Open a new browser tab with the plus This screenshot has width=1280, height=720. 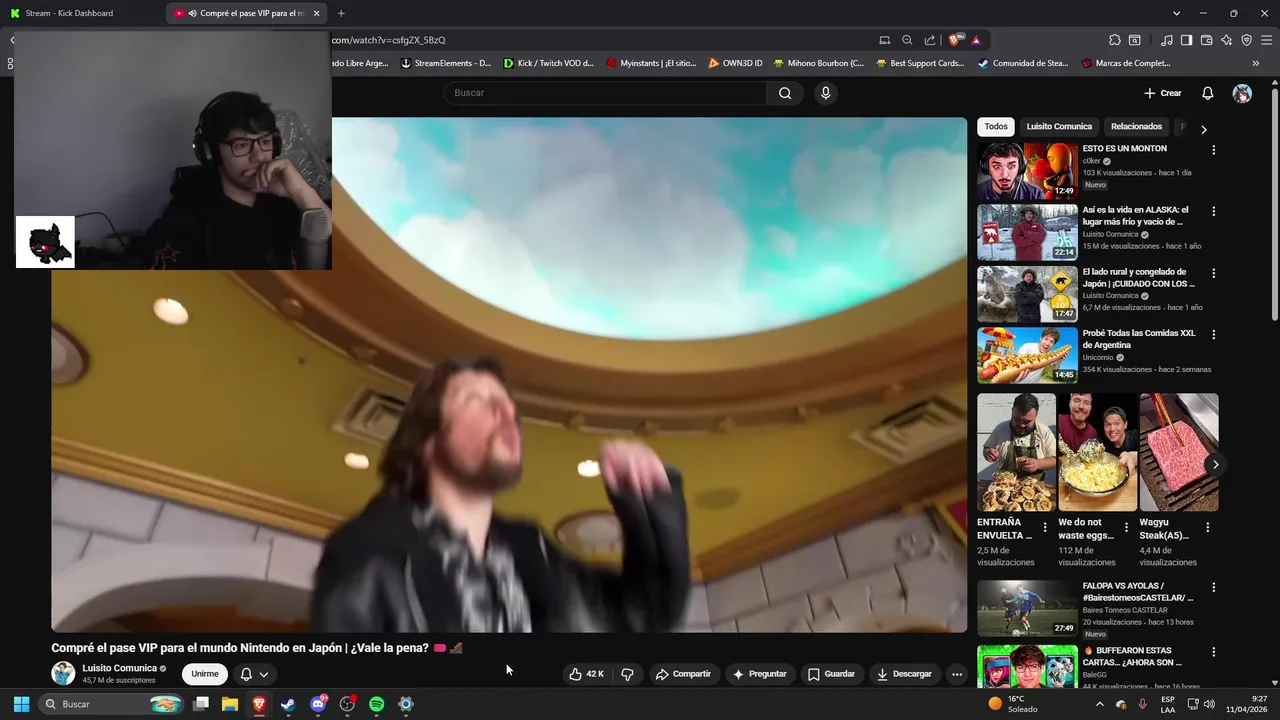click(x=341, y=13)
